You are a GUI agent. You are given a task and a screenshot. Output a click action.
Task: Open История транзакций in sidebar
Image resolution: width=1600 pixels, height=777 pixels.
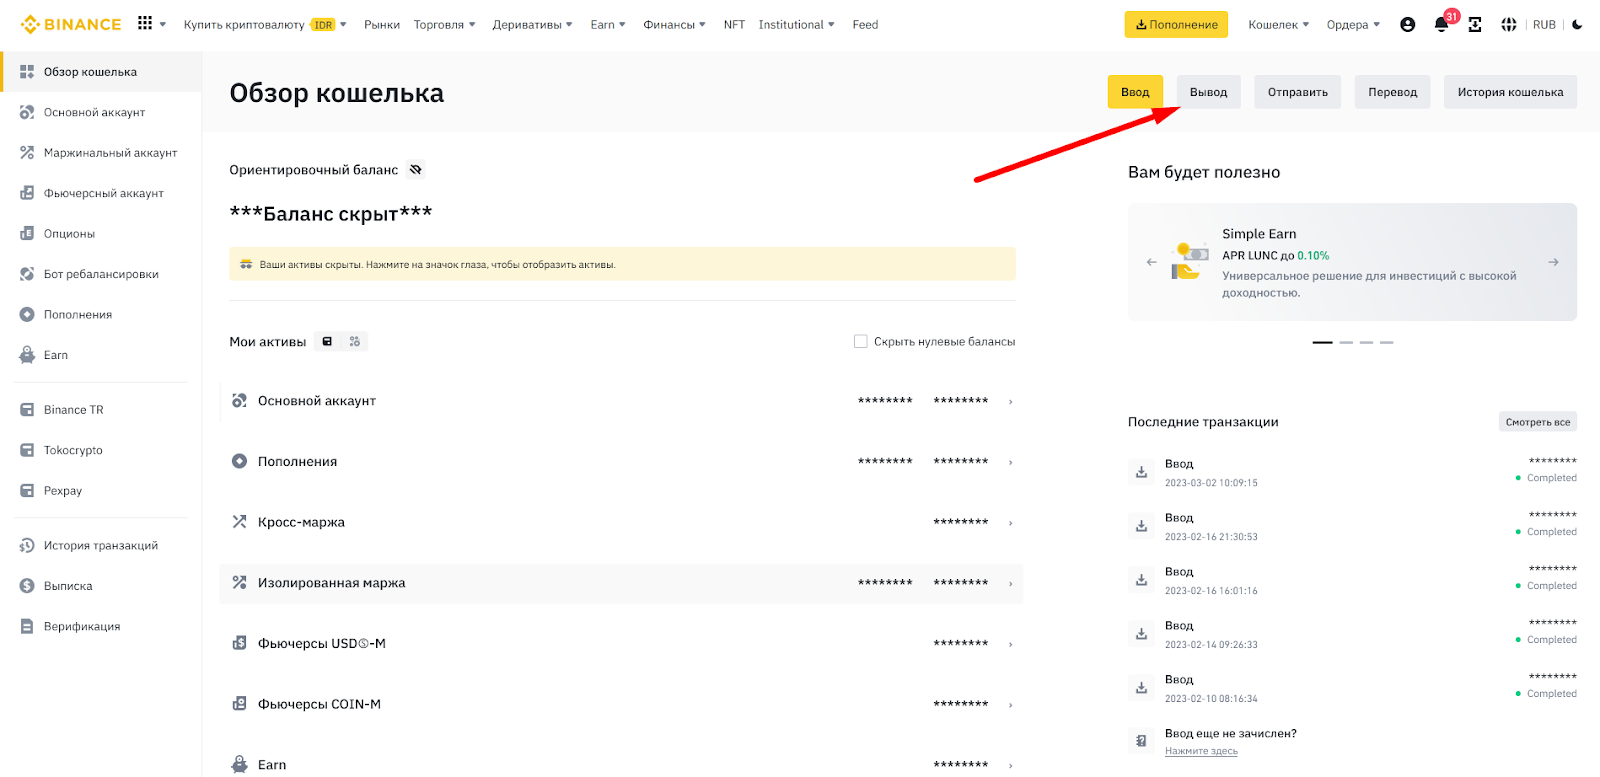100,546
